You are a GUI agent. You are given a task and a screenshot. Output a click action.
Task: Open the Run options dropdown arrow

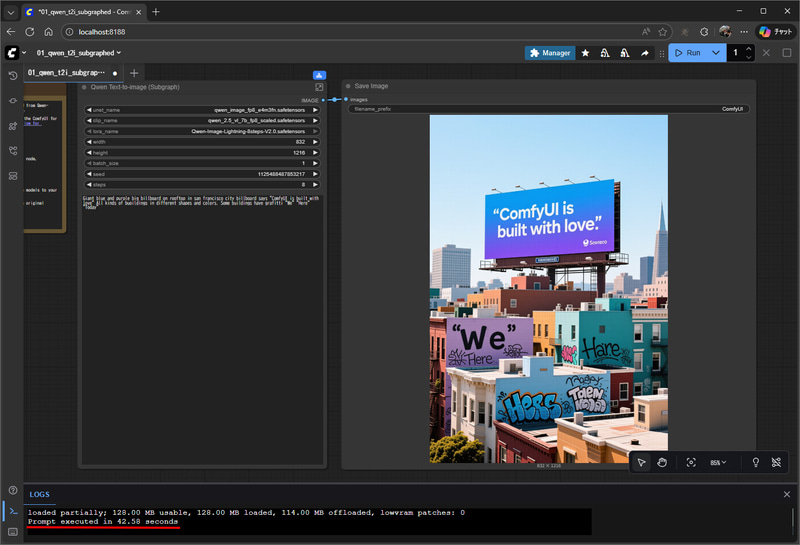click(716, 53)
